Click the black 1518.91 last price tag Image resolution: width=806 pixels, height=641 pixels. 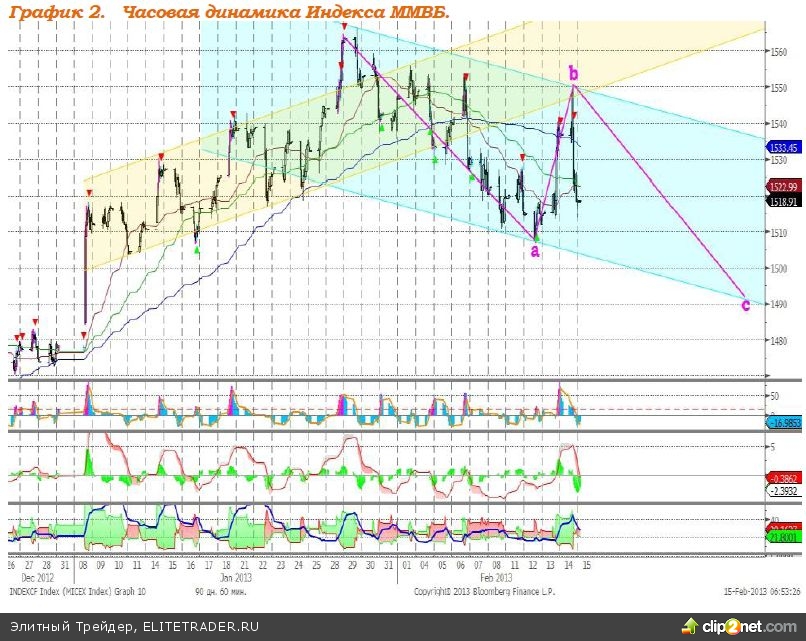783,201
